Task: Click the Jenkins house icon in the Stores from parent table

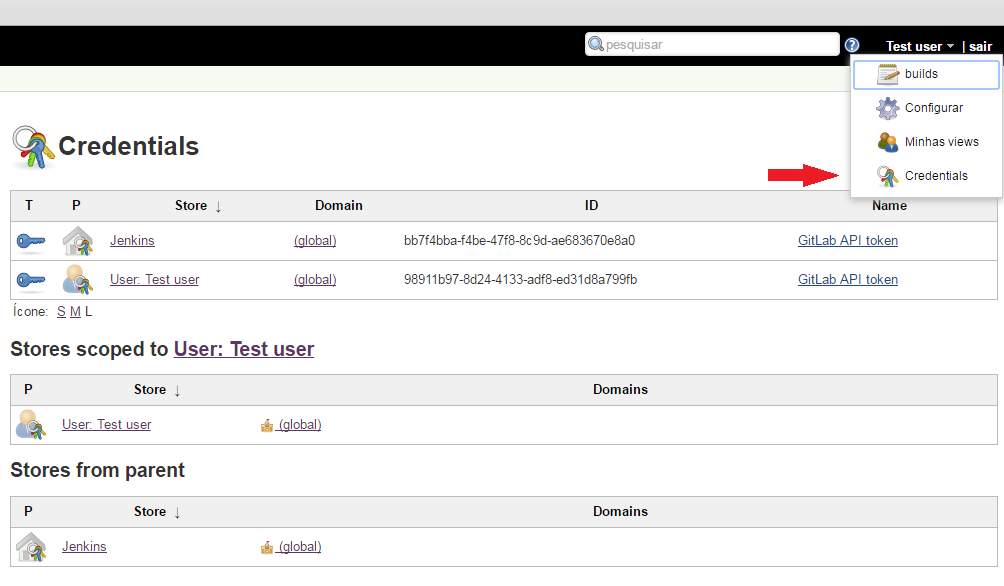Action: point(31,547)
